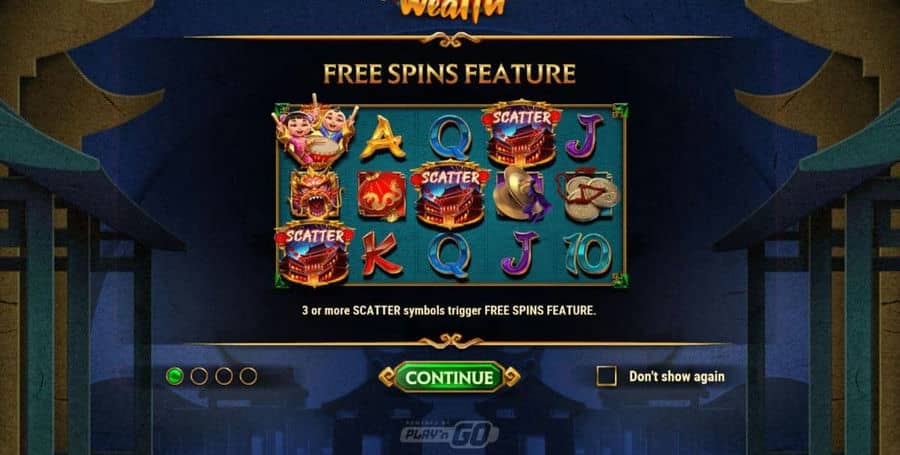Click the dragon mask symbol
This screenshot has height=455, width=900.
click(315, 193)
